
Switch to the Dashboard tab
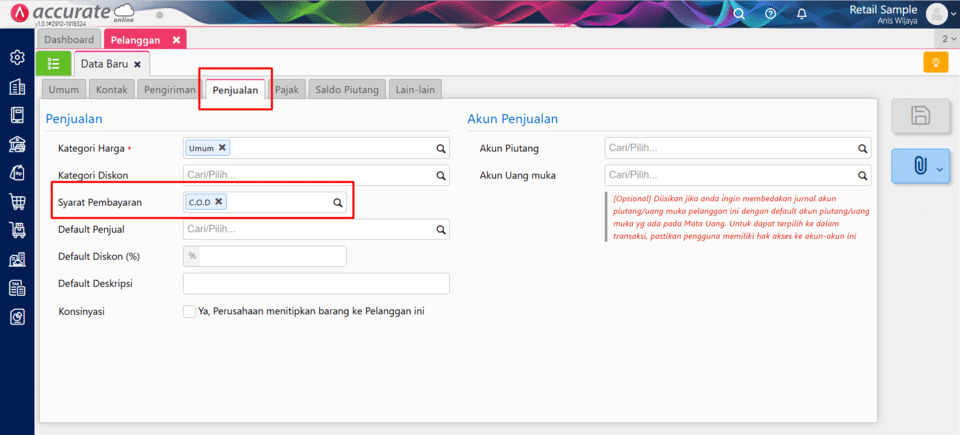[x=69, y=40]
